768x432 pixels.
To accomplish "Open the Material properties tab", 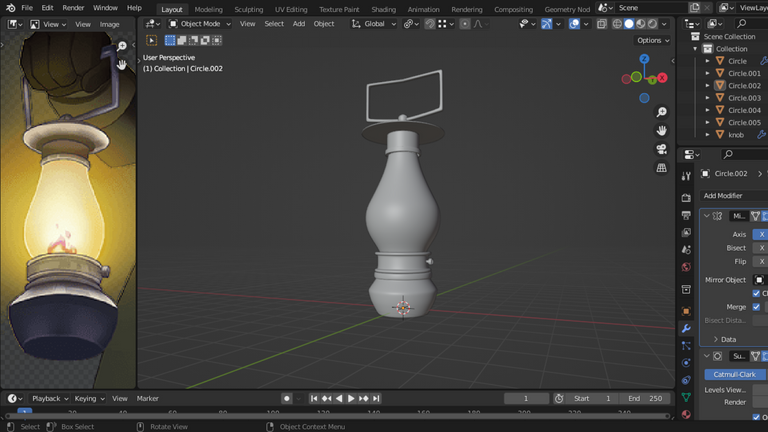I will click(x=686, y=414).
